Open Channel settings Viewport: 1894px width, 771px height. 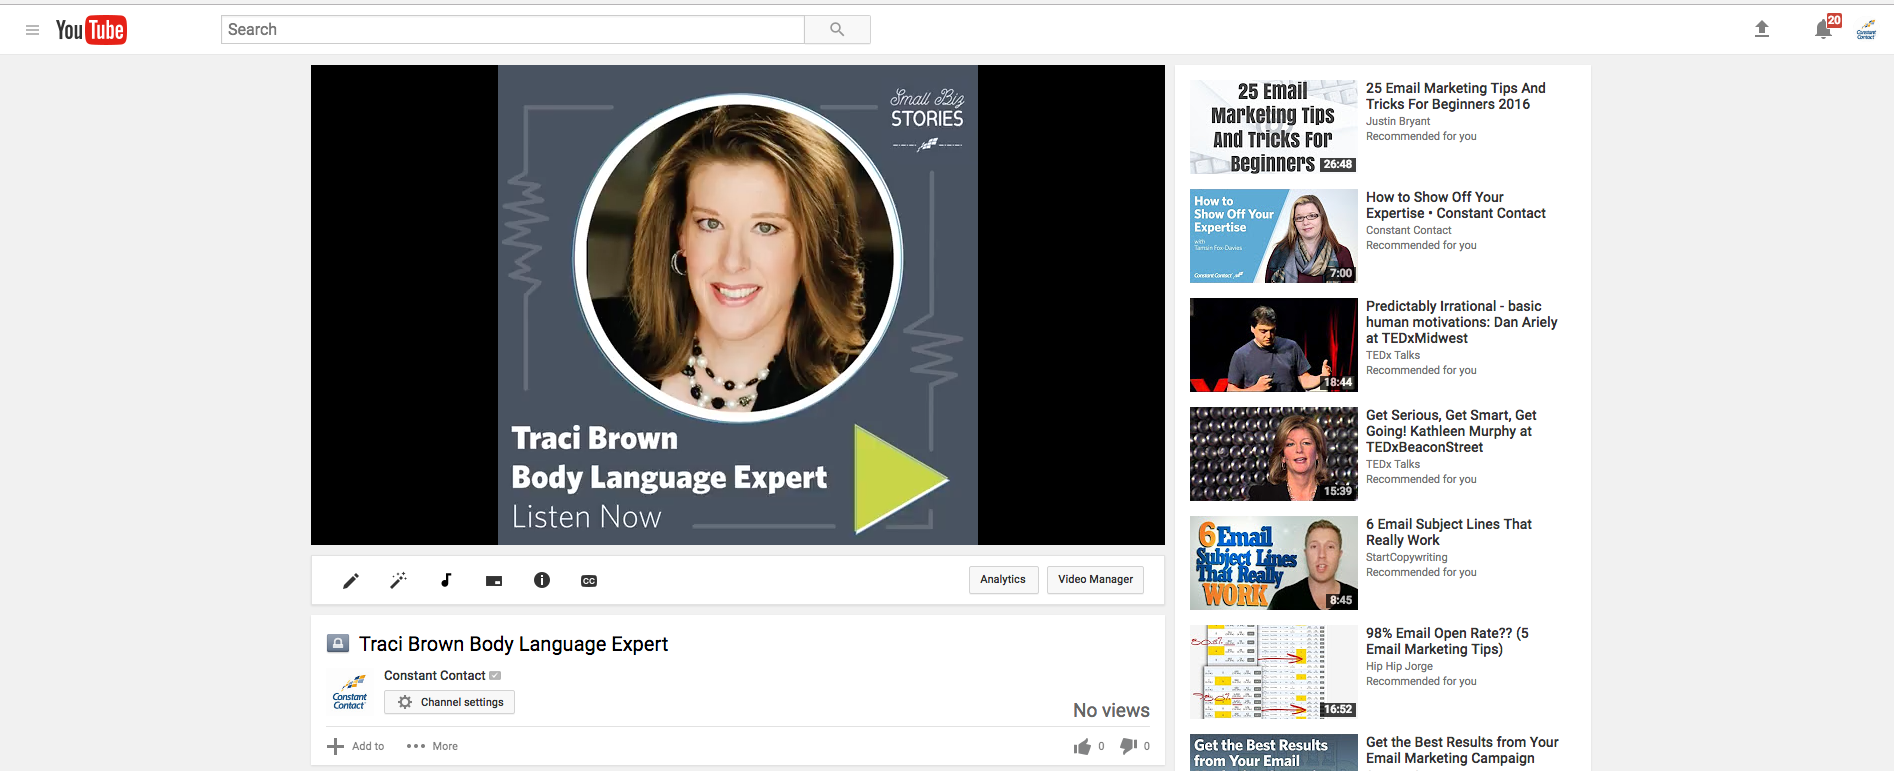[x=449, y=702]
